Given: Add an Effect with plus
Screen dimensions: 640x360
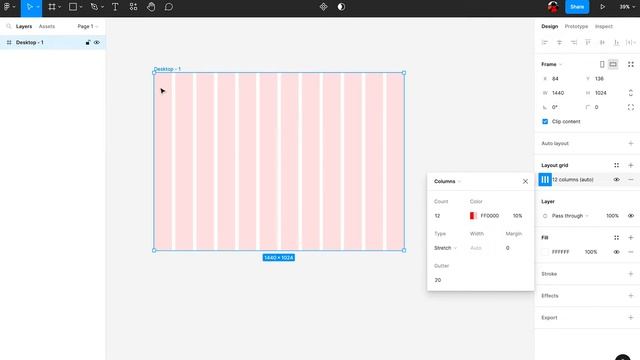Looking at the screenshot, I should point(631,296).
